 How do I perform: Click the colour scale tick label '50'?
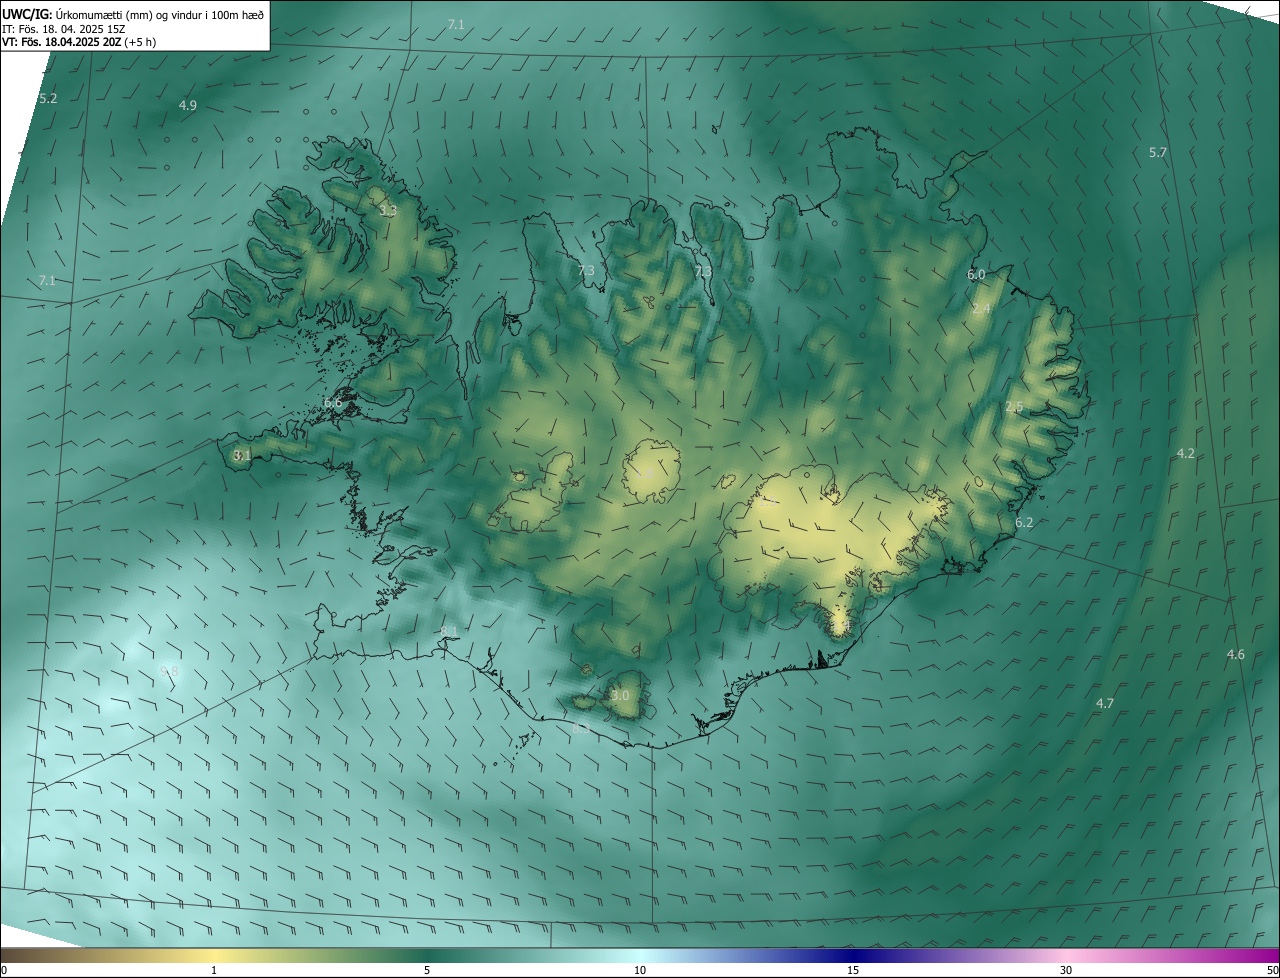tap(1272, 971)
